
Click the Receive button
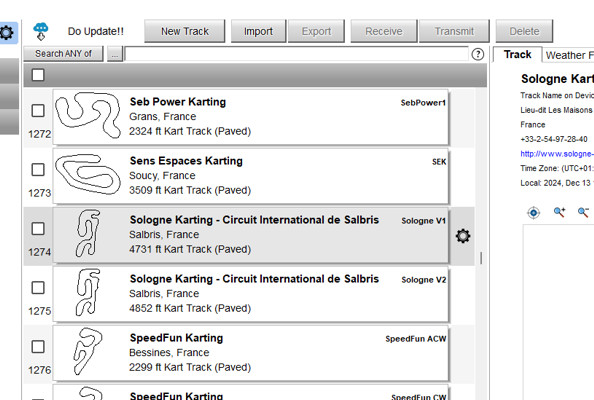coord(384,31)
